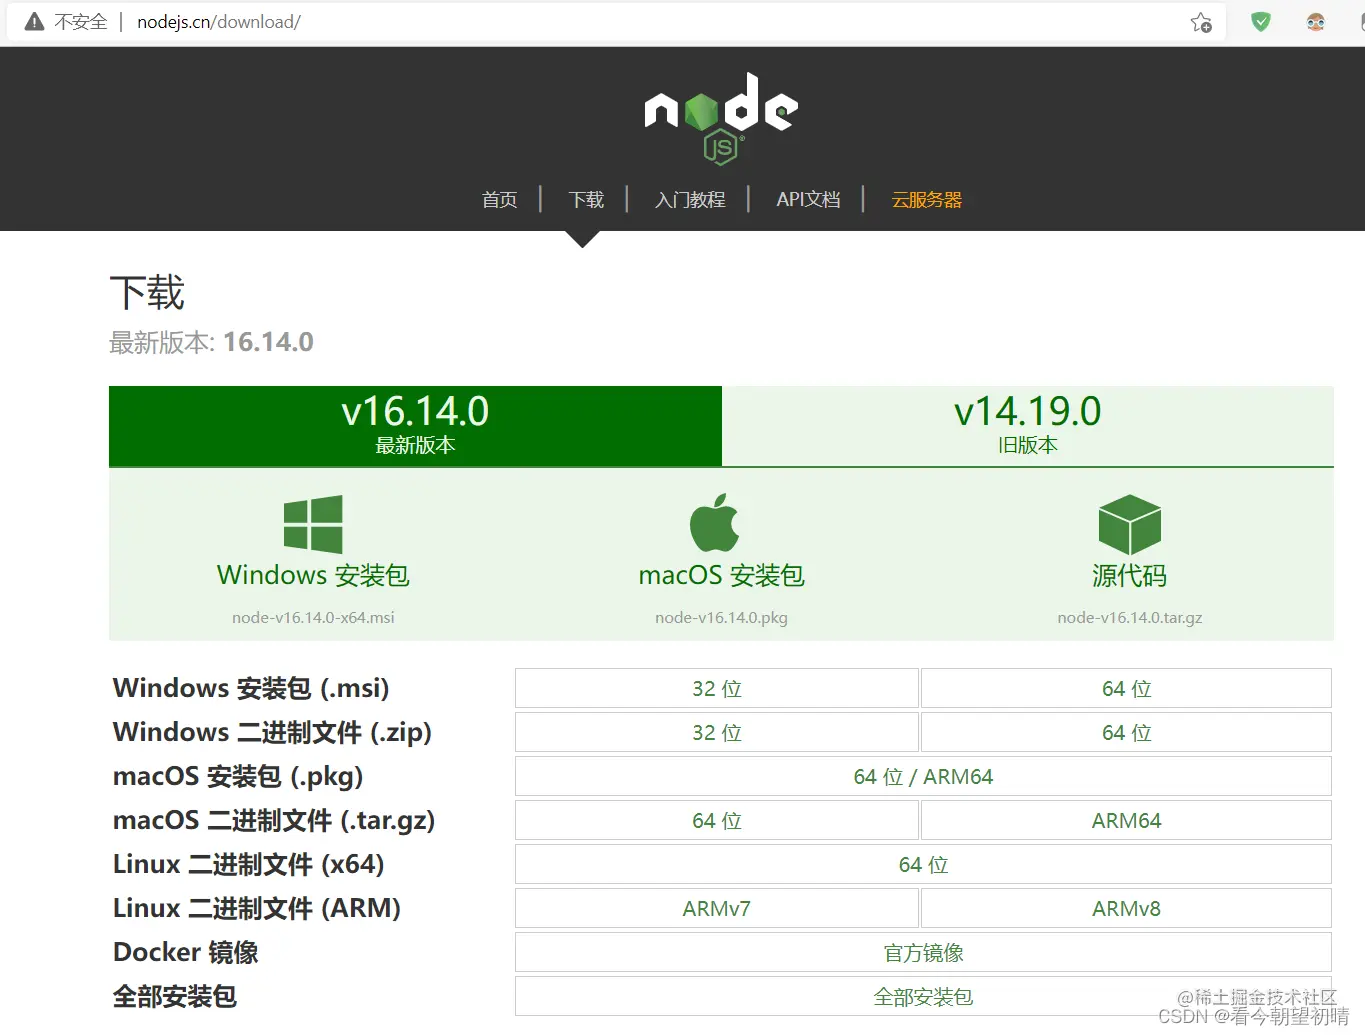Open the 下载 navigation item

(x=586, y=199)
